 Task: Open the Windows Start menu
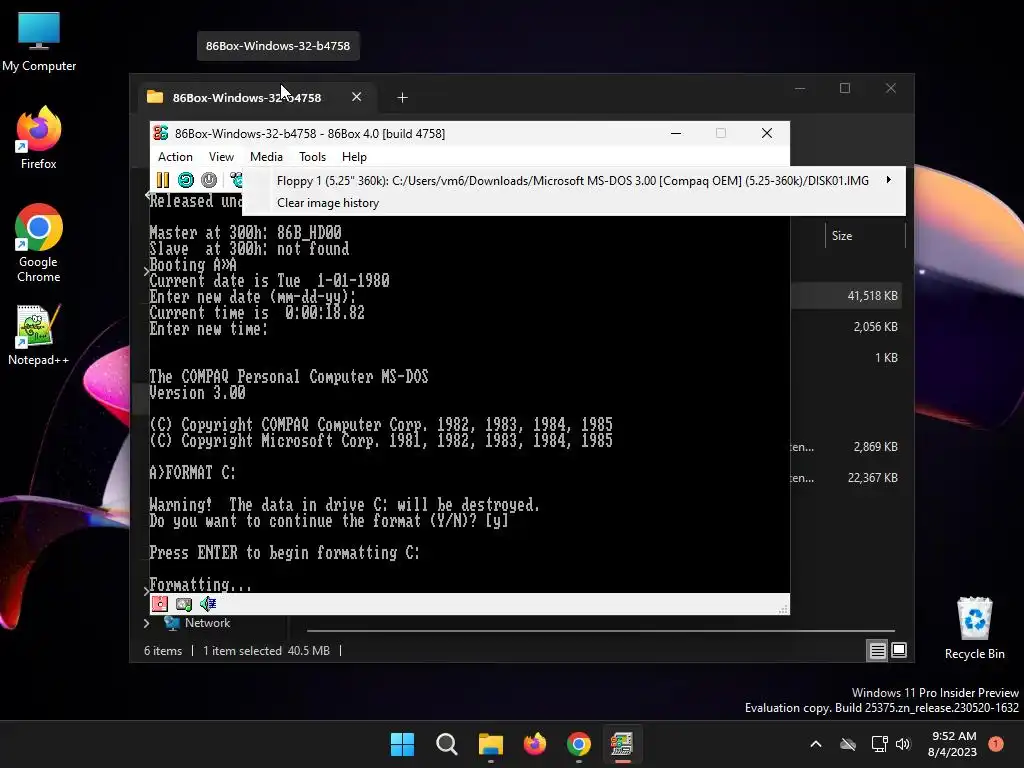402,744
